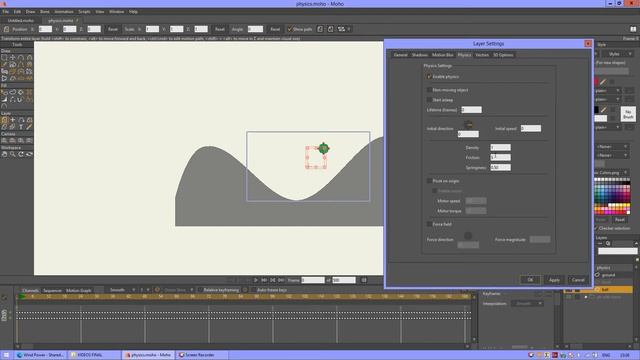Click the Windows Start button
This screenshot has width=640, height=360.
pyautogui.click(x=6, y=355)
